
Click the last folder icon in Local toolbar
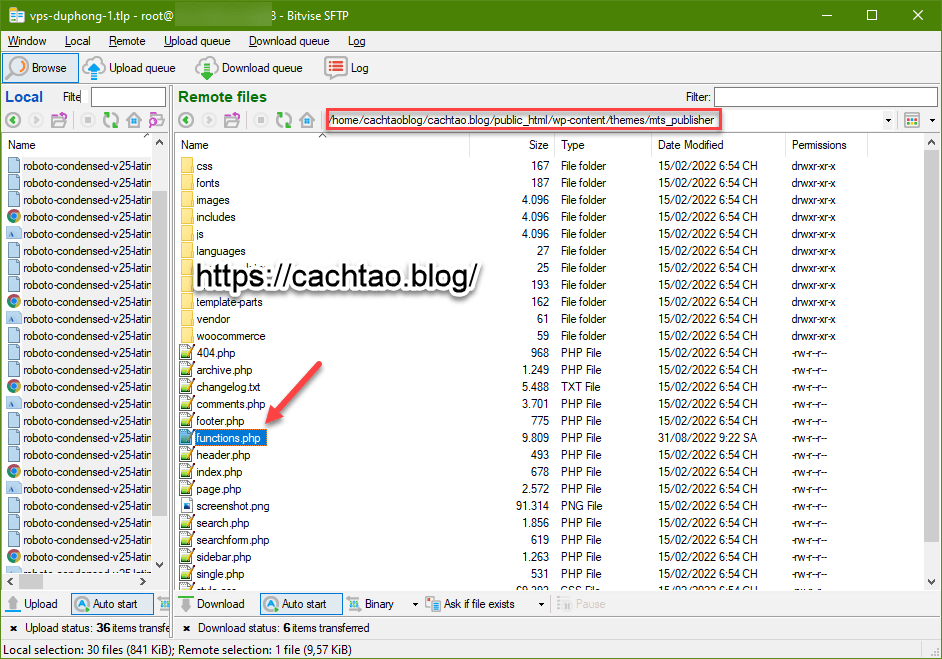[x=157, y=120]
